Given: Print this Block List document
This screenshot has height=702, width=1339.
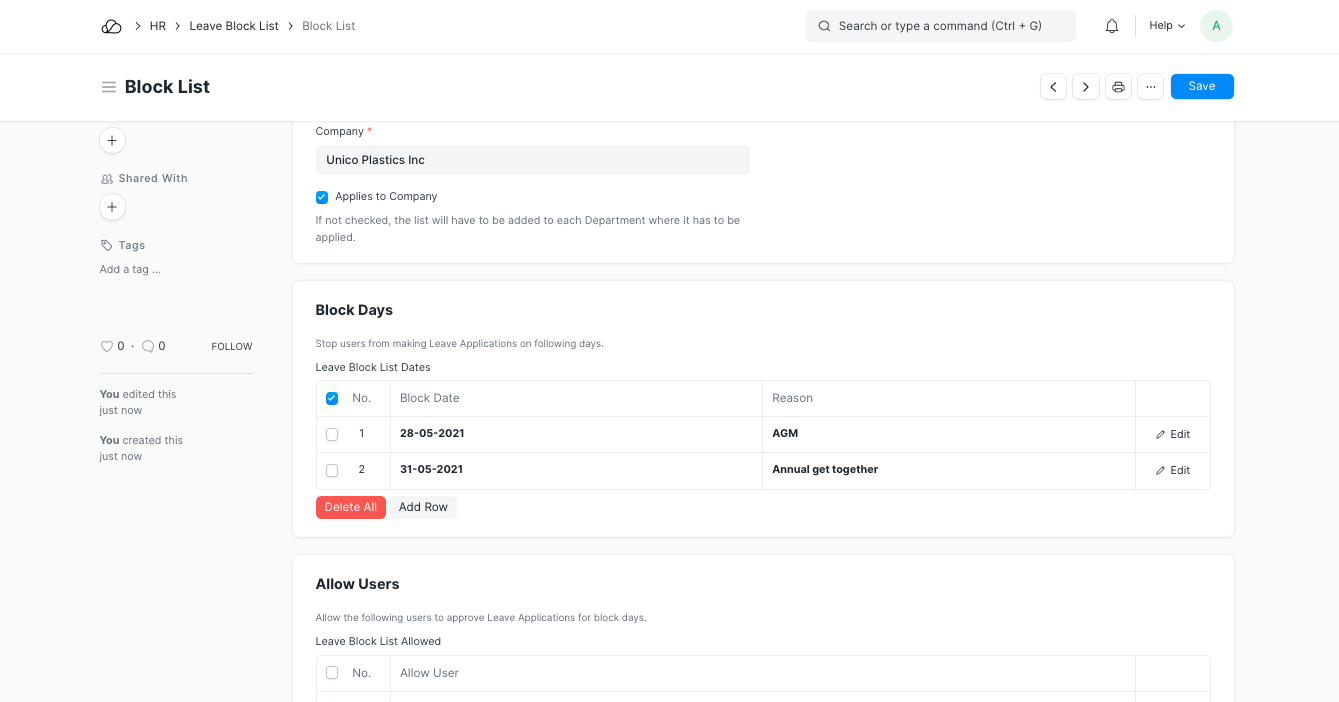Looking at the screenshot, I should 1118,87.
